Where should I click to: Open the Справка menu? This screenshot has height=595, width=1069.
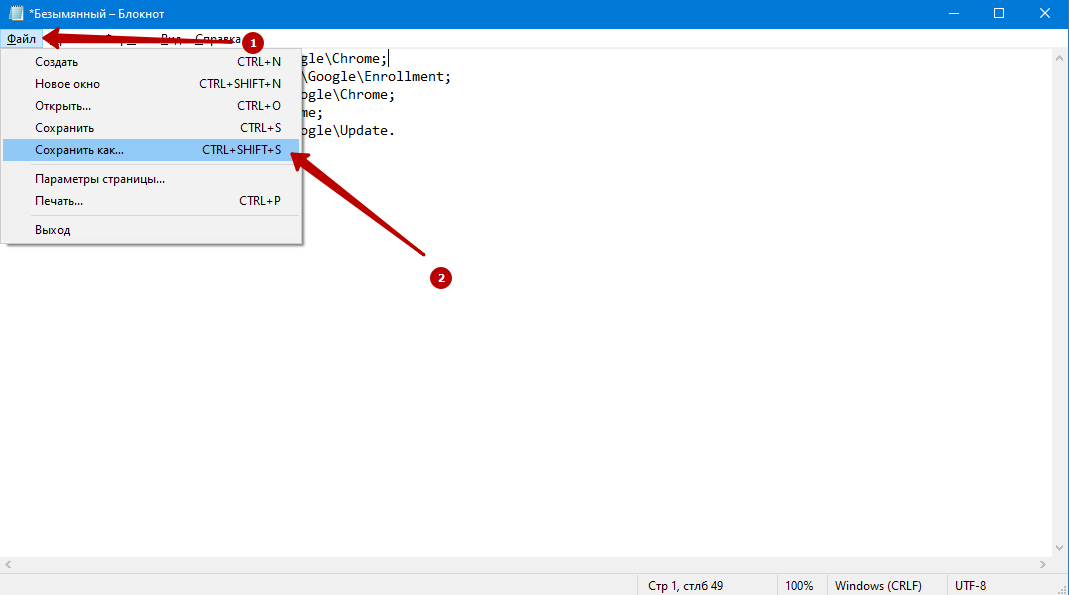click(x=216, y=39)
